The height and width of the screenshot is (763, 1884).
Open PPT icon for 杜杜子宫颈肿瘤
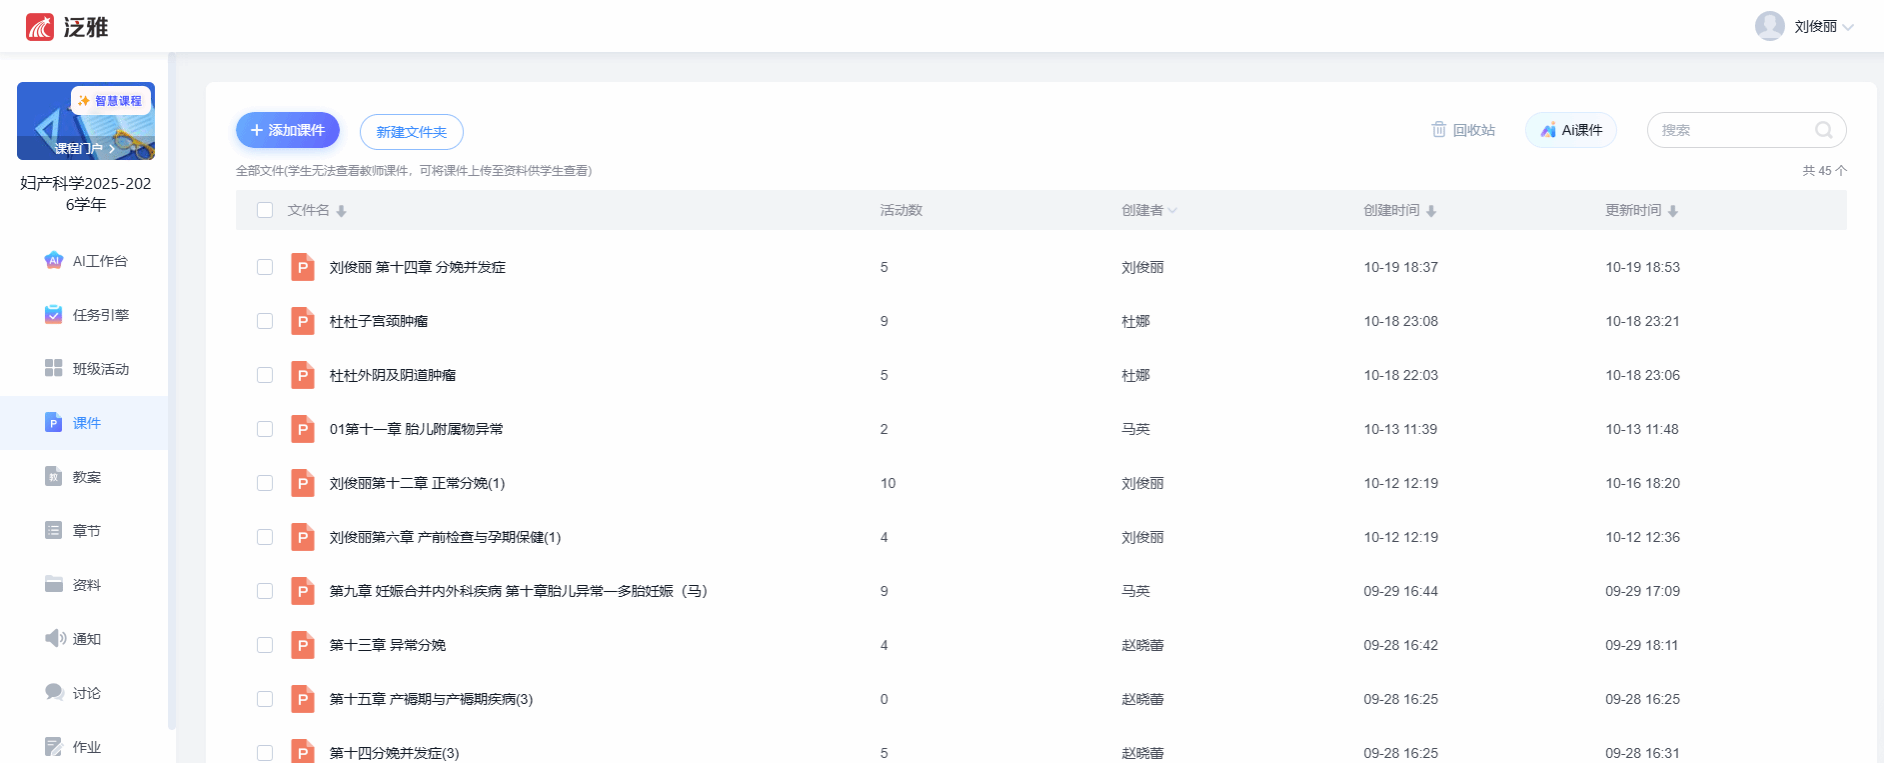pyautogui.click(x=302, y=321)
